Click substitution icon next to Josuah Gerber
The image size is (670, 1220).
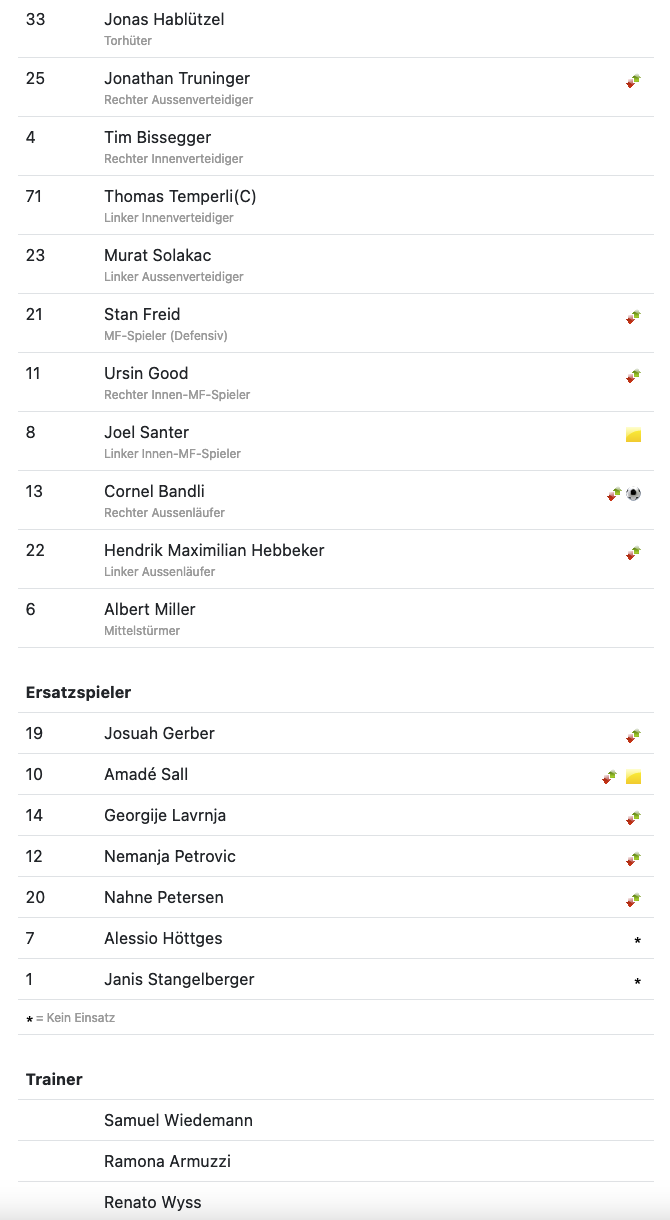pos(633,736)
